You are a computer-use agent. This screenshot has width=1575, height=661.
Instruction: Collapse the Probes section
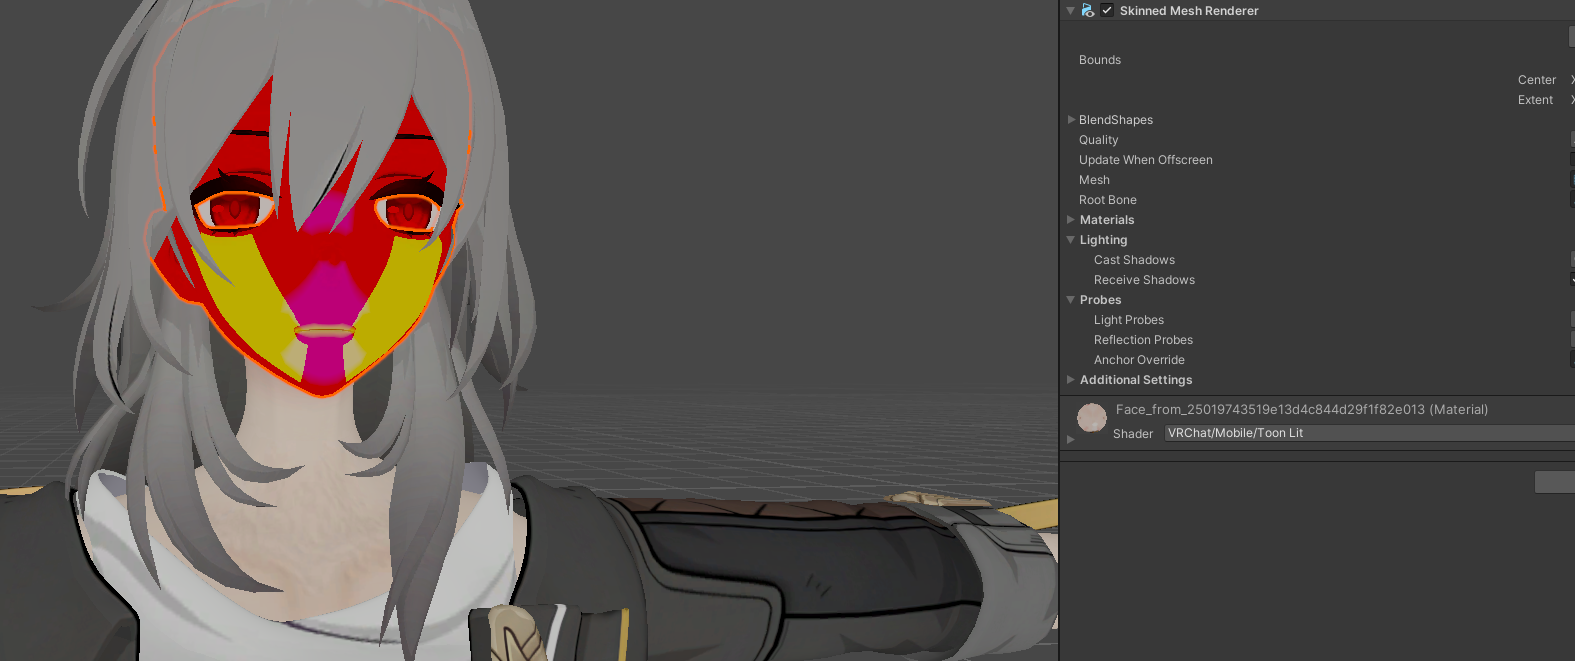click(1071, 300)
